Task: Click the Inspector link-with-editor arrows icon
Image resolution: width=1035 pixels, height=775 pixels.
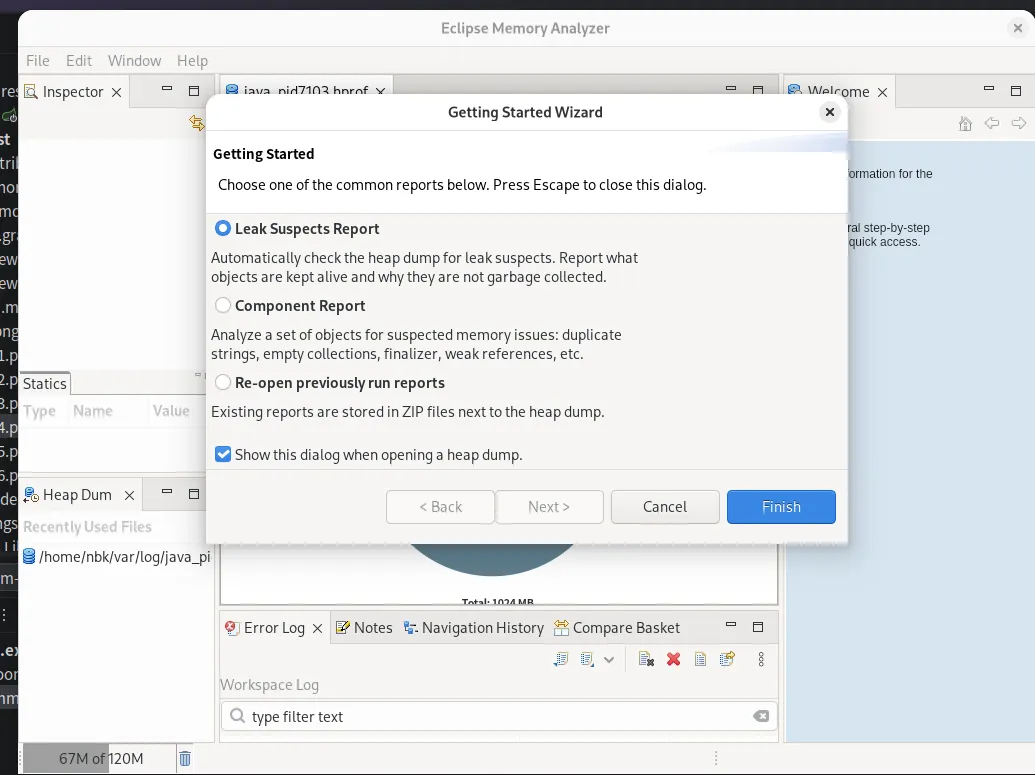Action: 196,123
